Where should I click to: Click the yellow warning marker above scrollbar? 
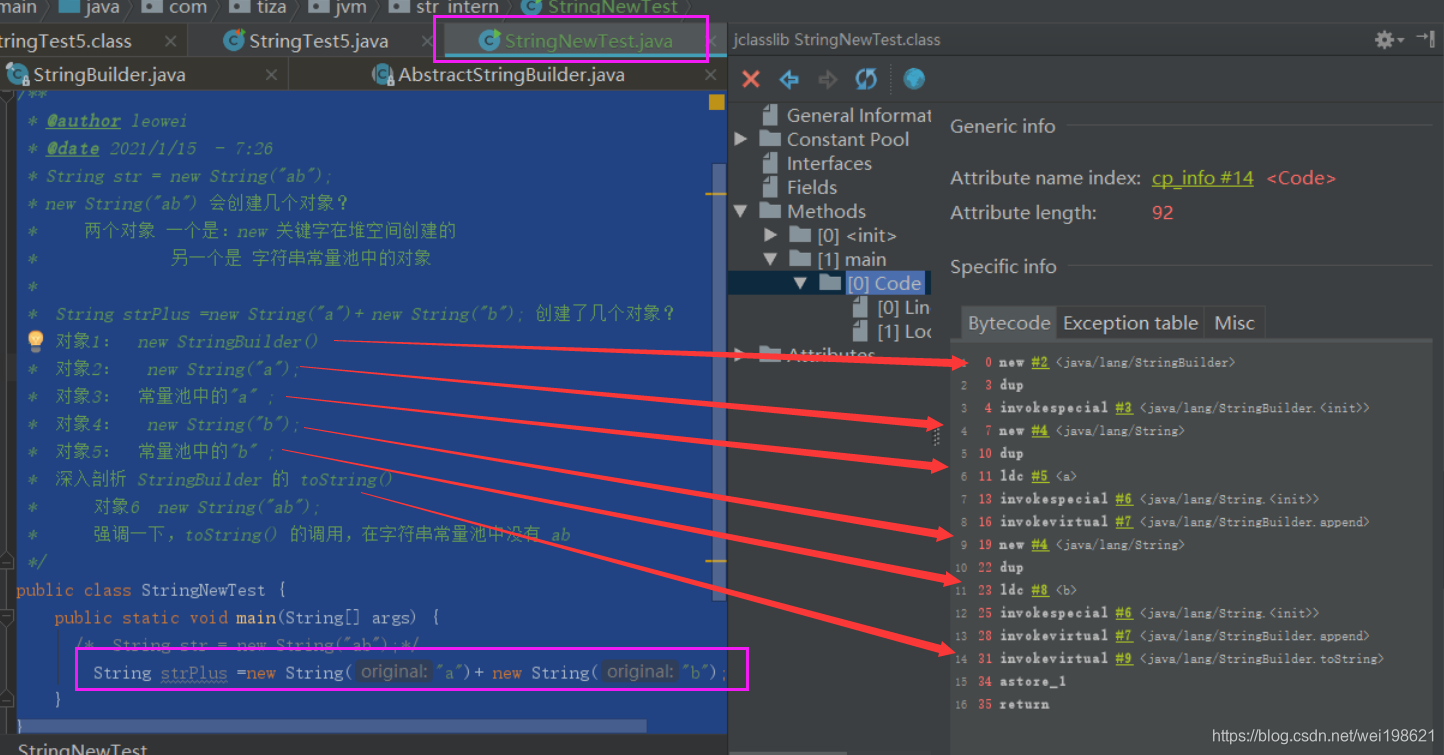point(716,102)
